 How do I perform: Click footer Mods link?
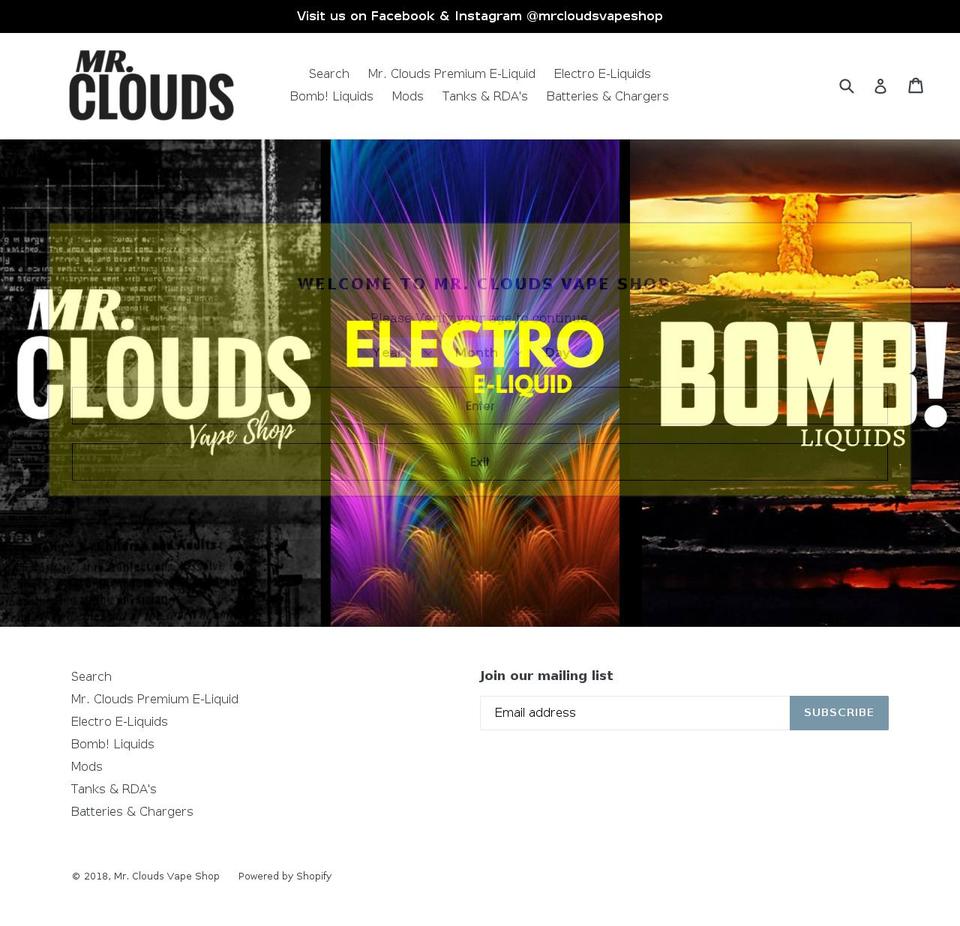86,767
